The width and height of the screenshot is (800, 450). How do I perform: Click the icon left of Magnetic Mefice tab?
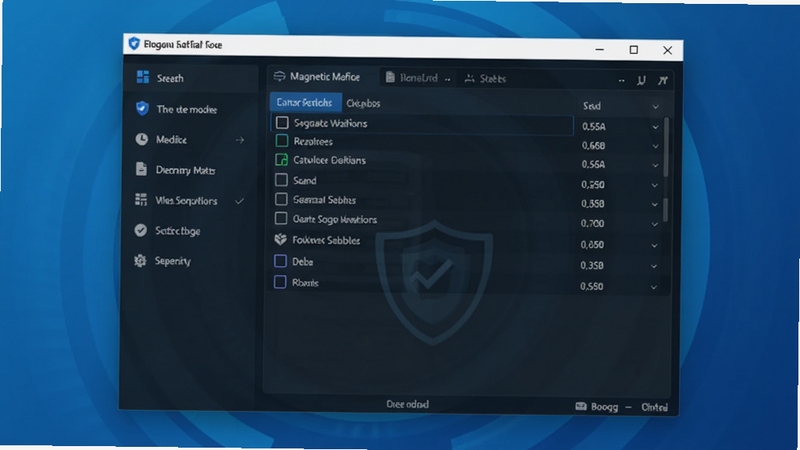click(x=280, y=77)
